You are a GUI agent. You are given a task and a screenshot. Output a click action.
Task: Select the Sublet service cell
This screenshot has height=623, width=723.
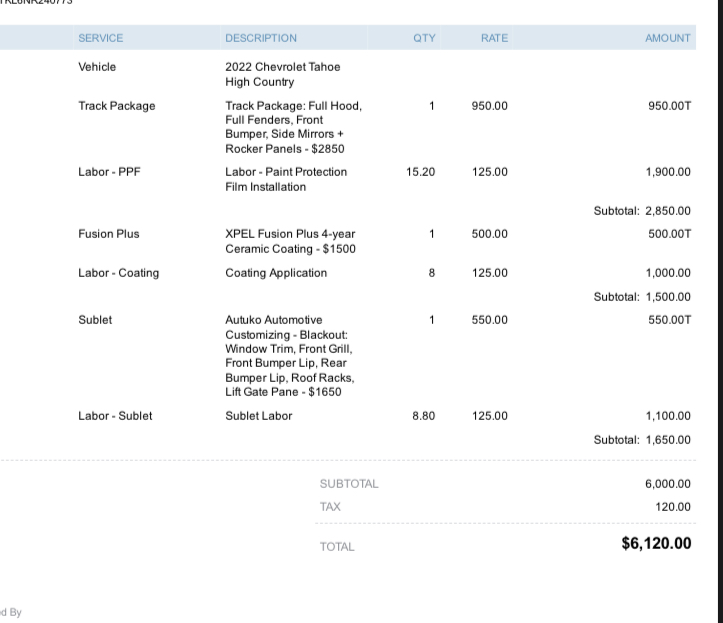pos(95,320)
